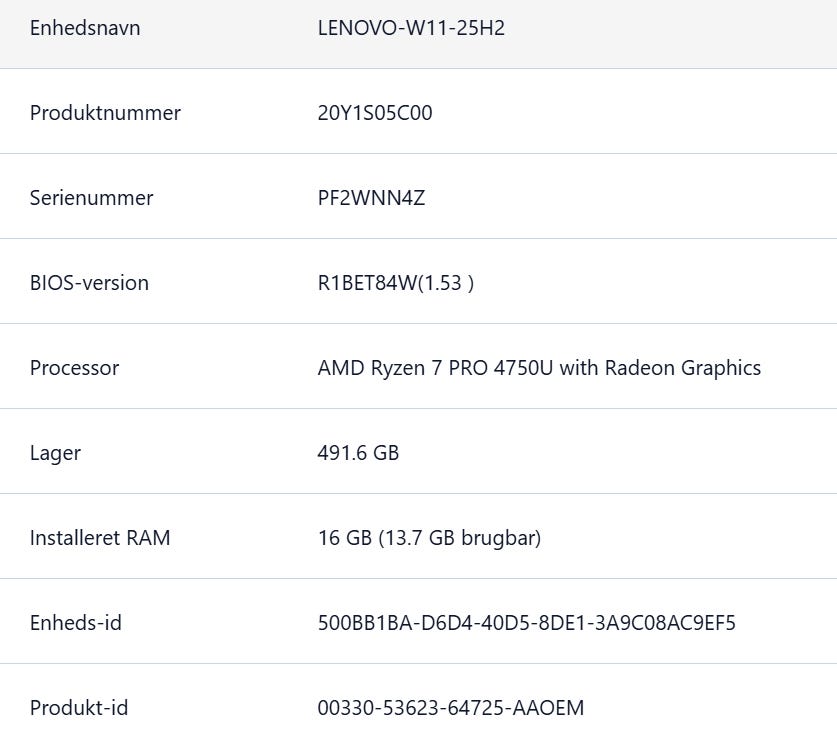
Task: Click the Installeret RAM label
Action: [100, 538]
